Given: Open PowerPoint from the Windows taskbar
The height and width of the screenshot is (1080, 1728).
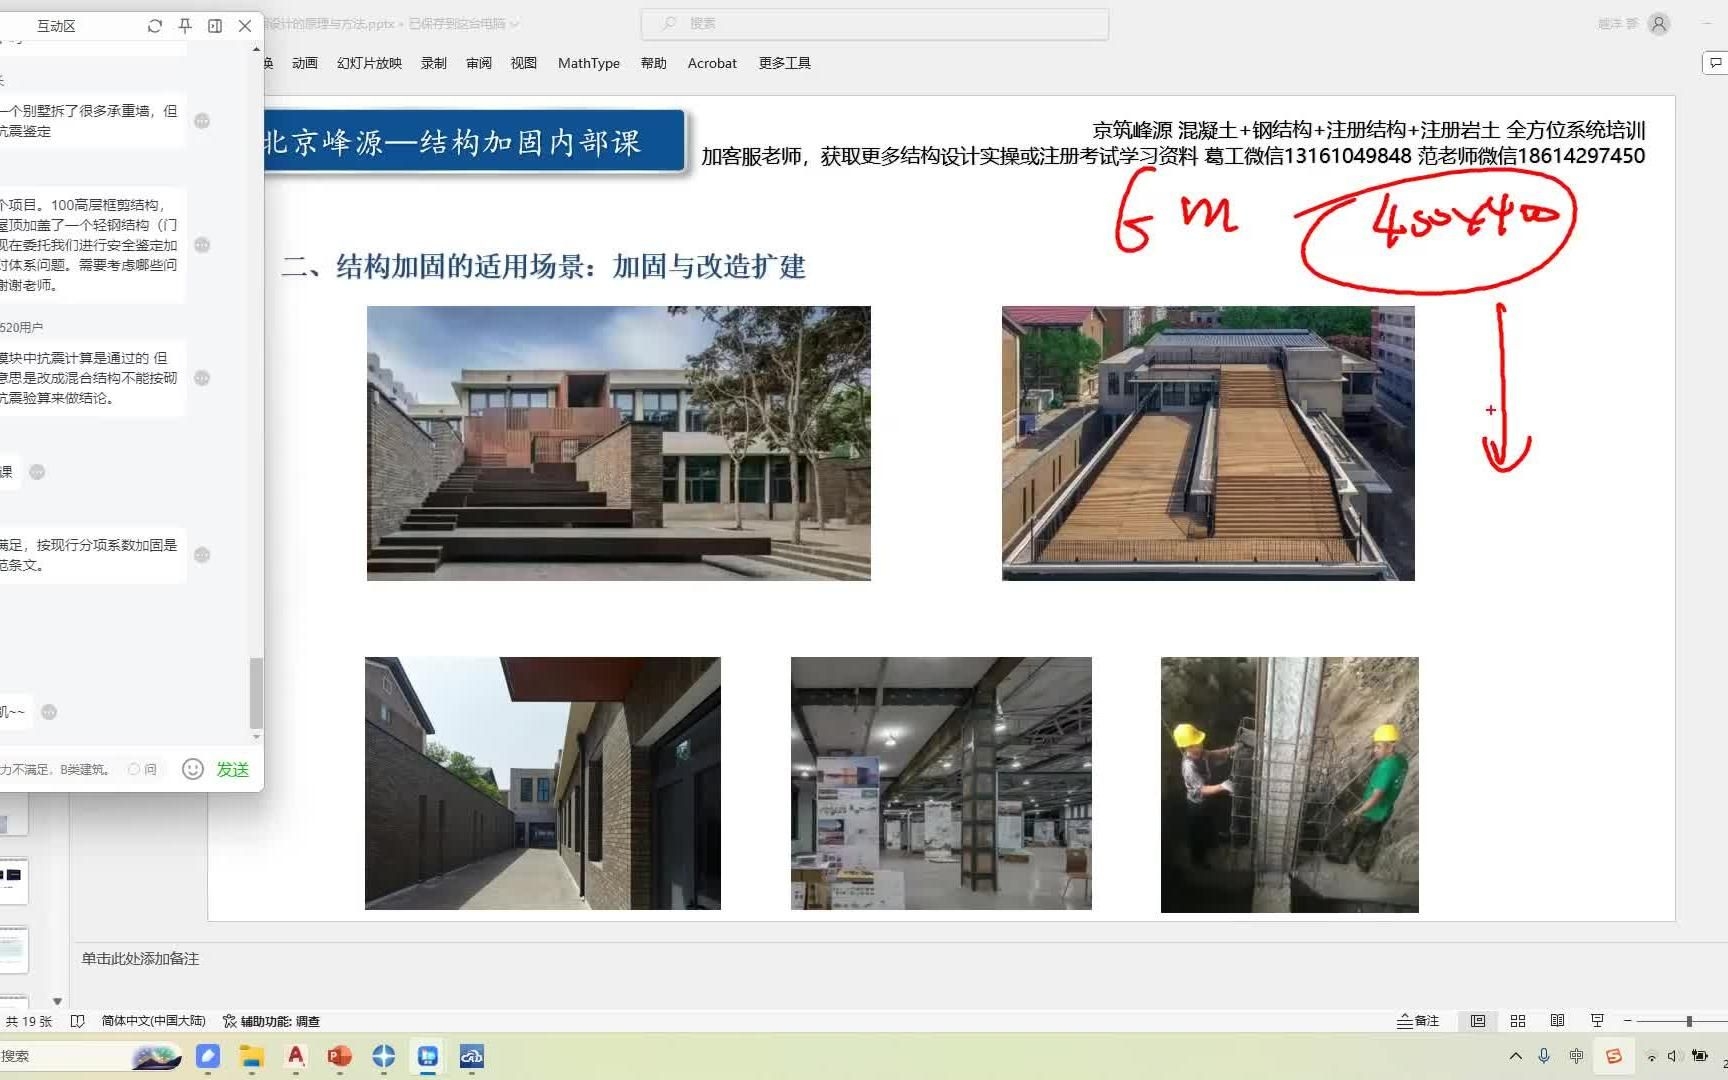Looking at the screenshot, I should click(339, 1056).
